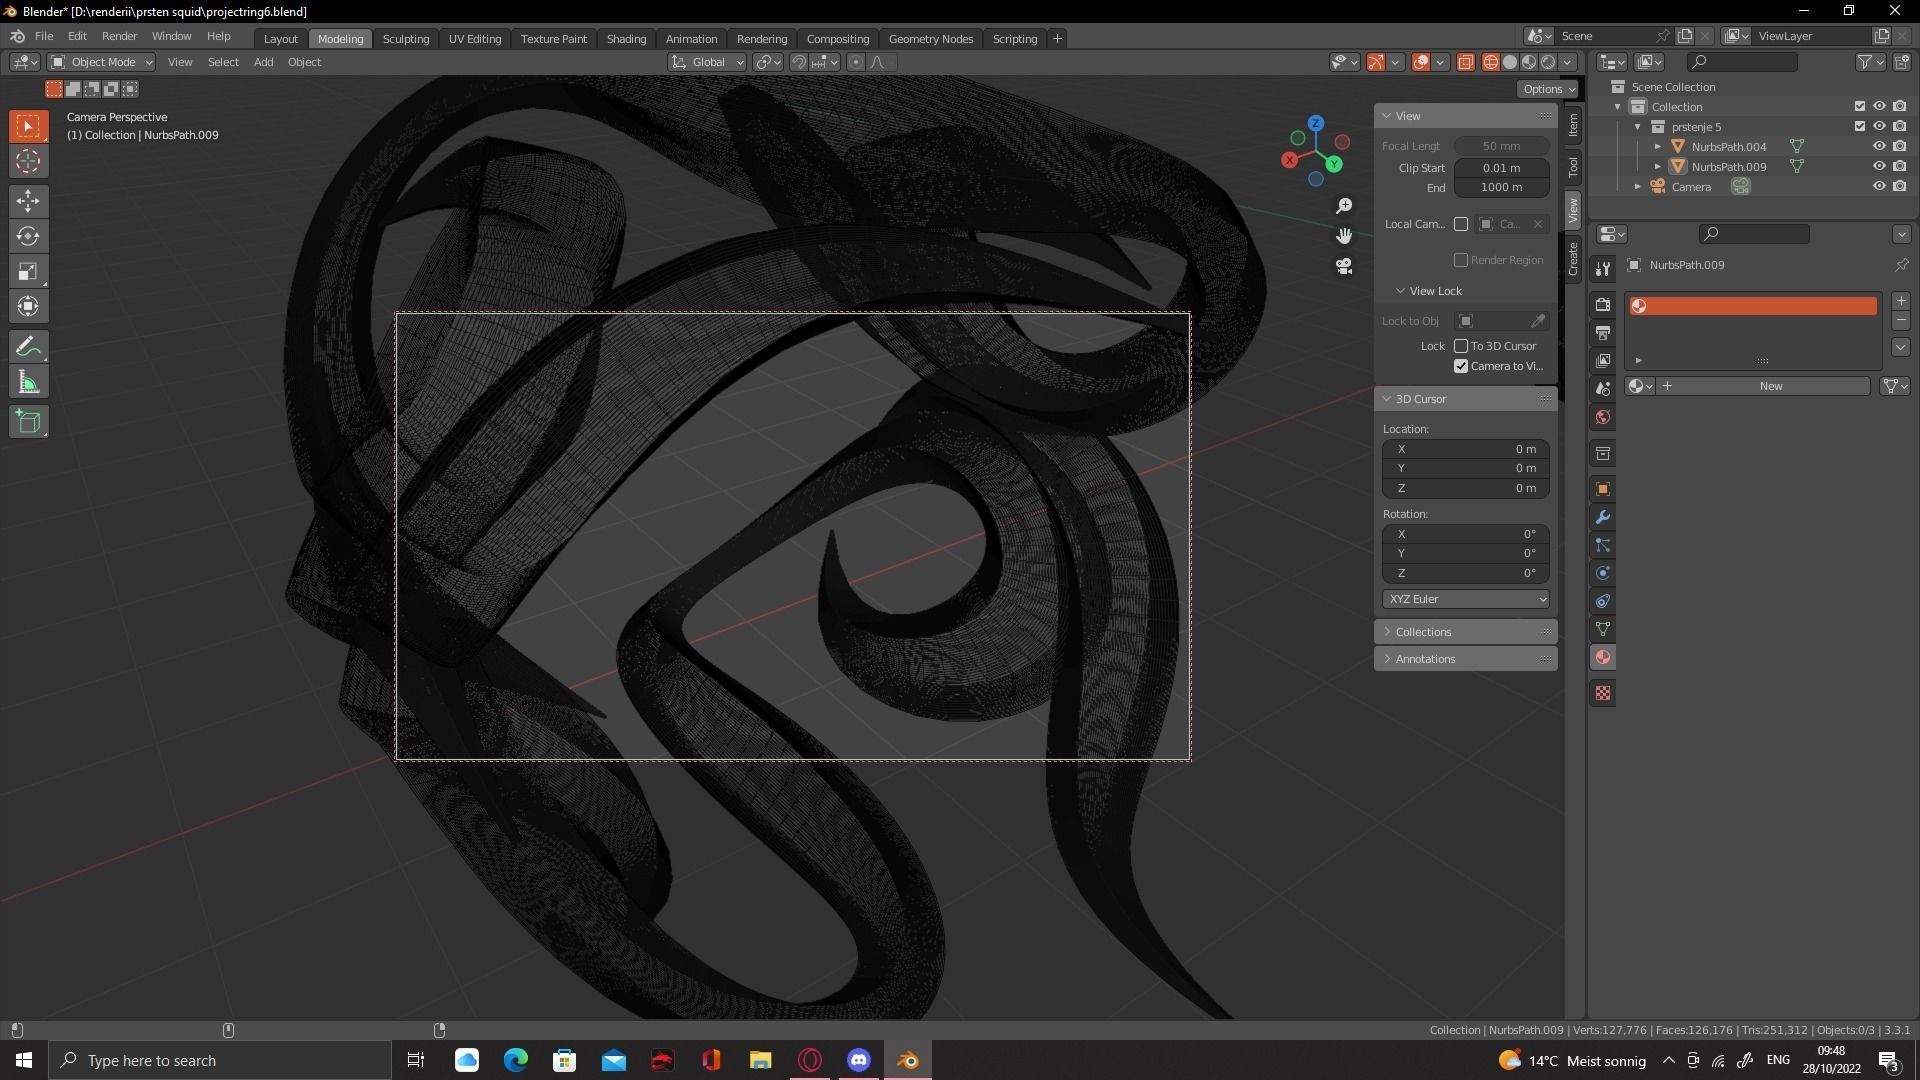Viewport: 1920px width, 1080px height.
Task: Click the toggle camera view icon
Action: [x=1344, y=266]
